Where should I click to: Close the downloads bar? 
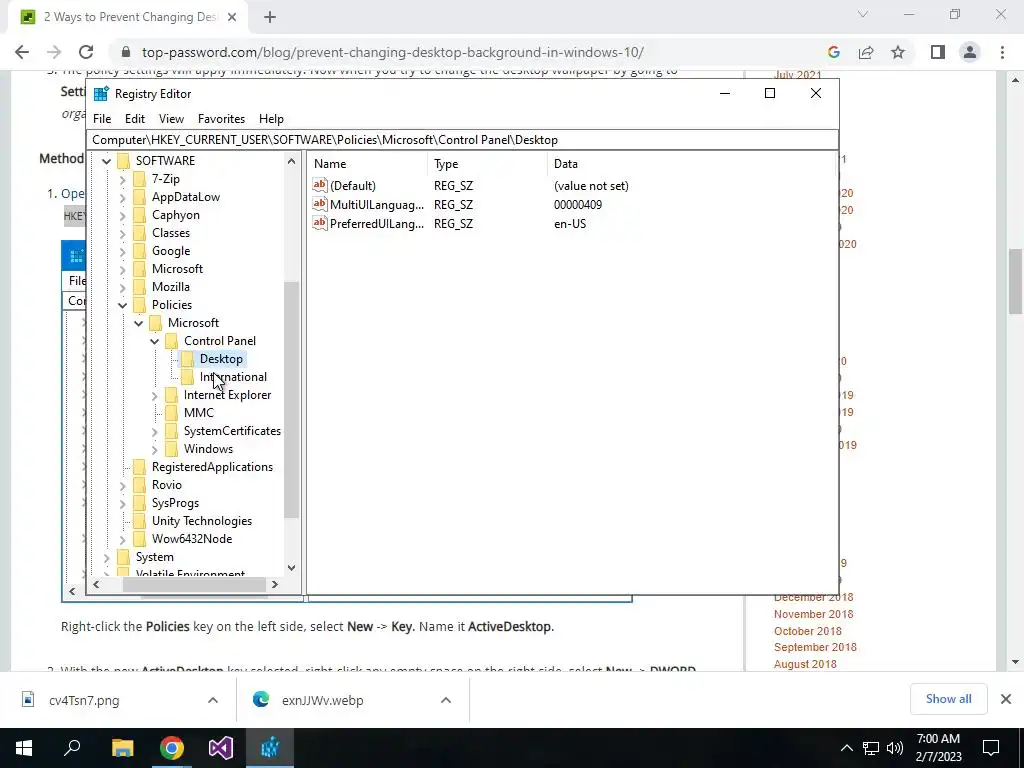(x=1006, y=699)
